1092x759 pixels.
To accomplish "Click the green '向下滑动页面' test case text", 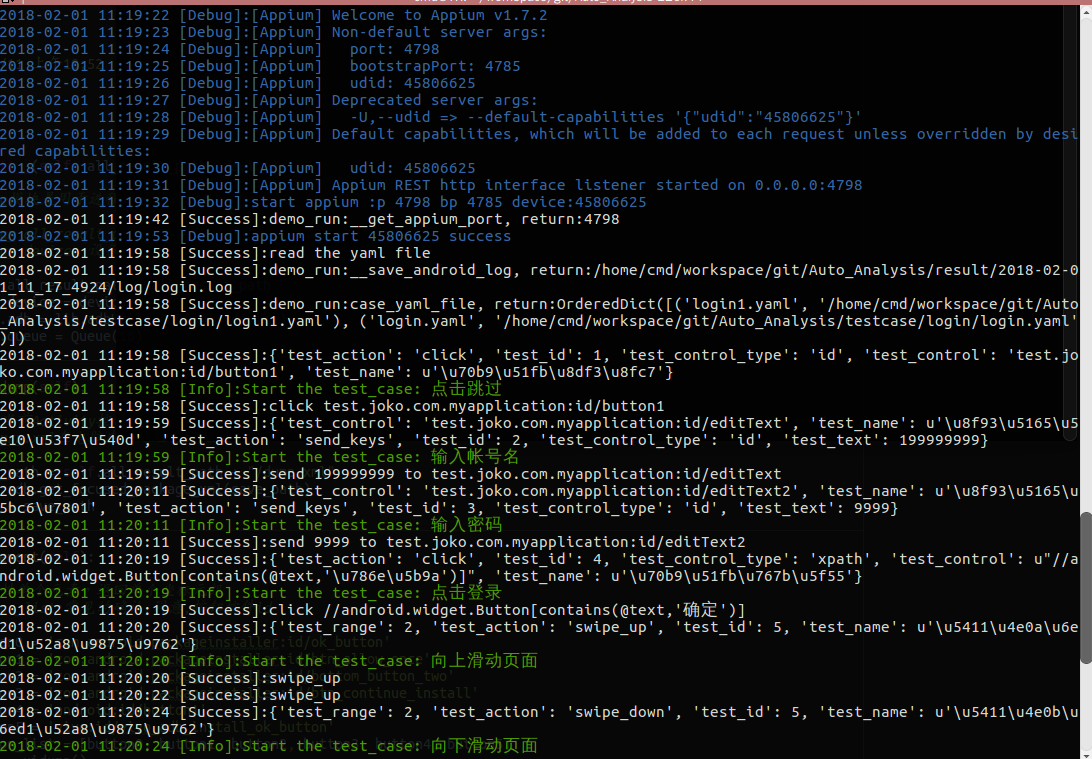I will pos(484,746).
